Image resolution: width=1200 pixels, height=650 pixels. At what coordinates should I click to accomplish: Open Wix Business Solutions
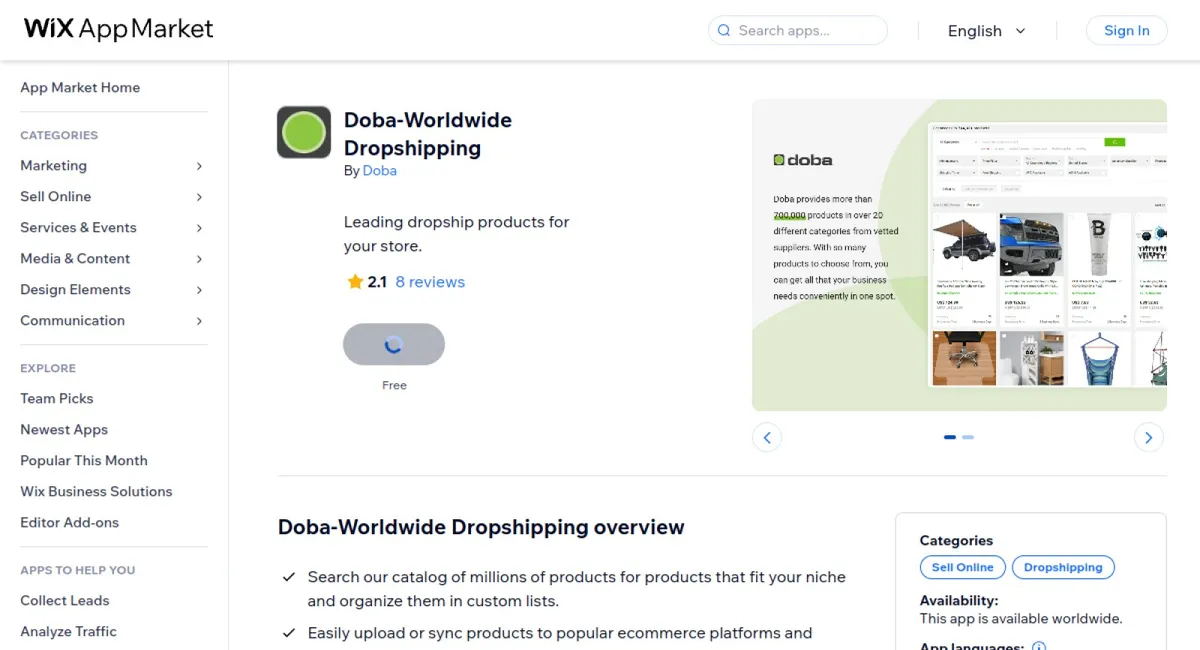pyautogui.click(x=96, y=491)
